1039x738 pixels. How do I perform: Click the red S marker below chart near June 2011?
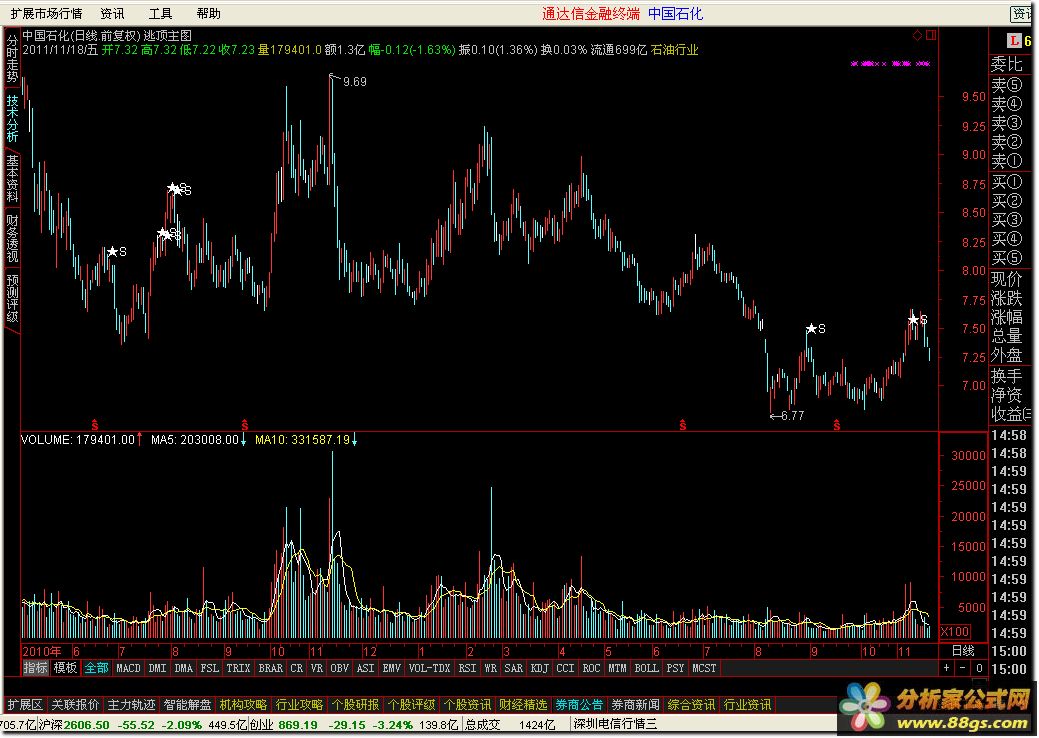[683, 425]
